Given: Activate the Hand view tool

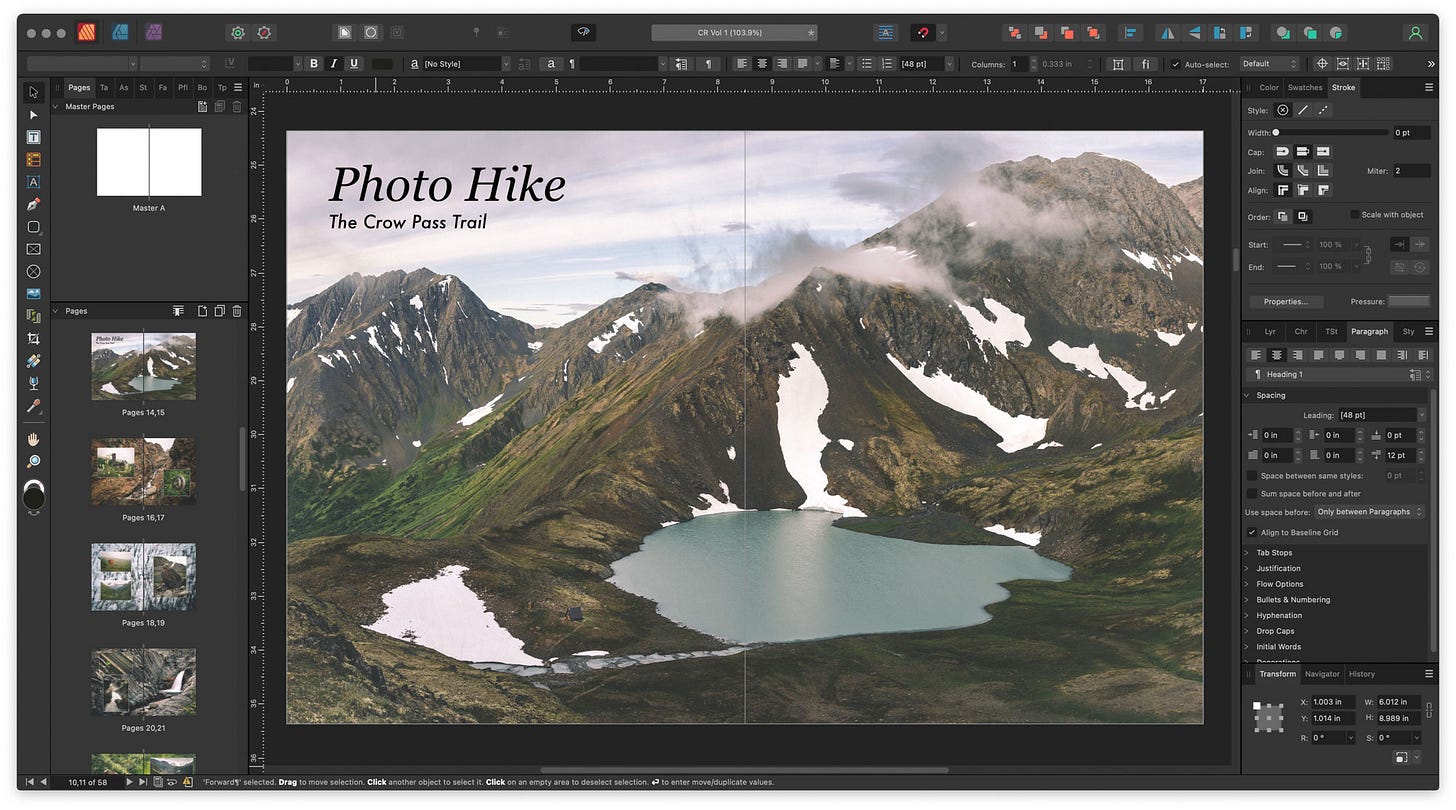Looking at the screenshot, I should (x=34, y=439).
